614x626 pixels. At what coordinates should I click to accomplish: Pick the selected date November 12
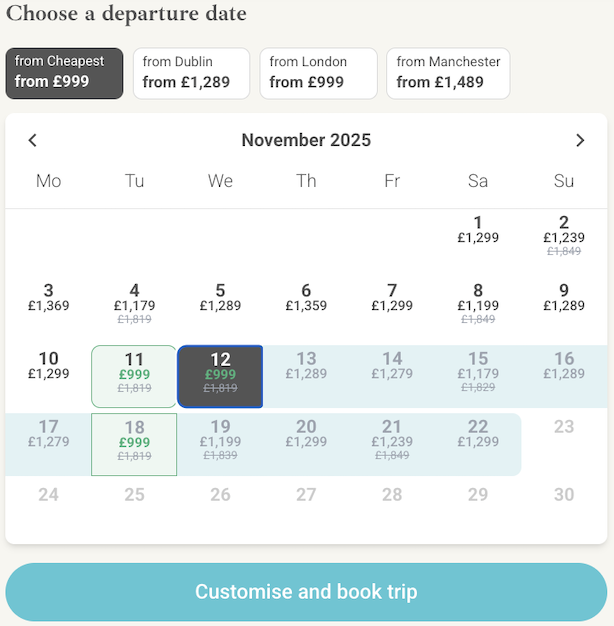[220, 376]
